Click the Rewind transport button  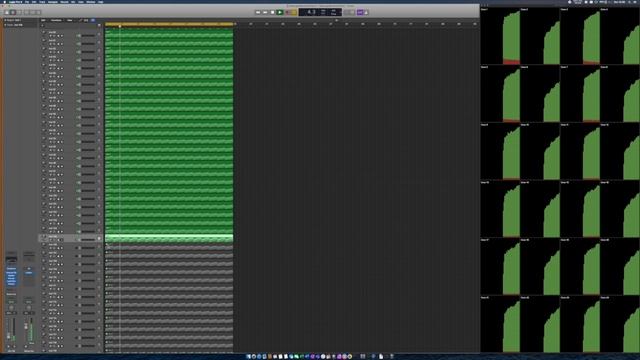coord(258,12)
